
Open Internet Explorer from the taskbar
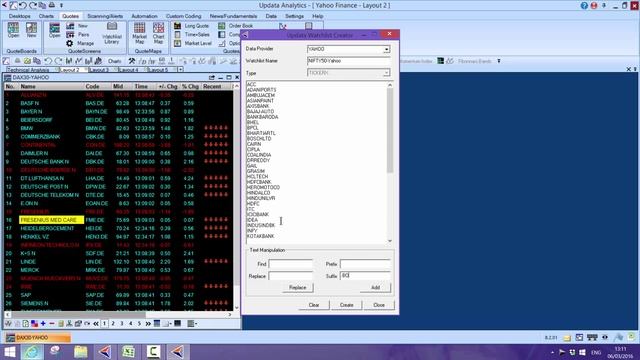click(32, 351)
